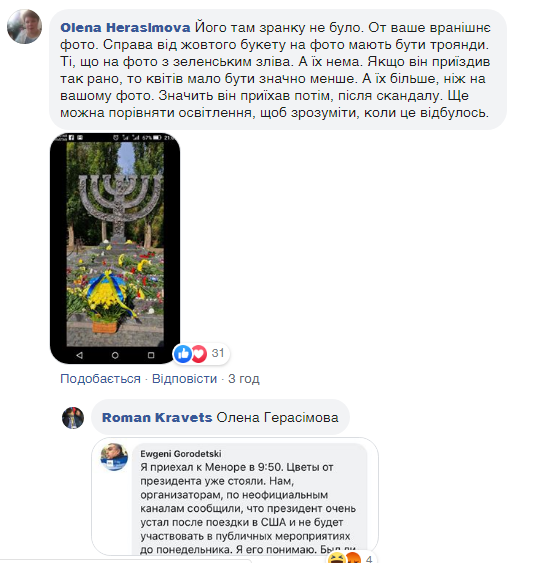Click the Олена Герасімова mention
Viewport: 535px width, 563px height.
click(x=278, y=418)
